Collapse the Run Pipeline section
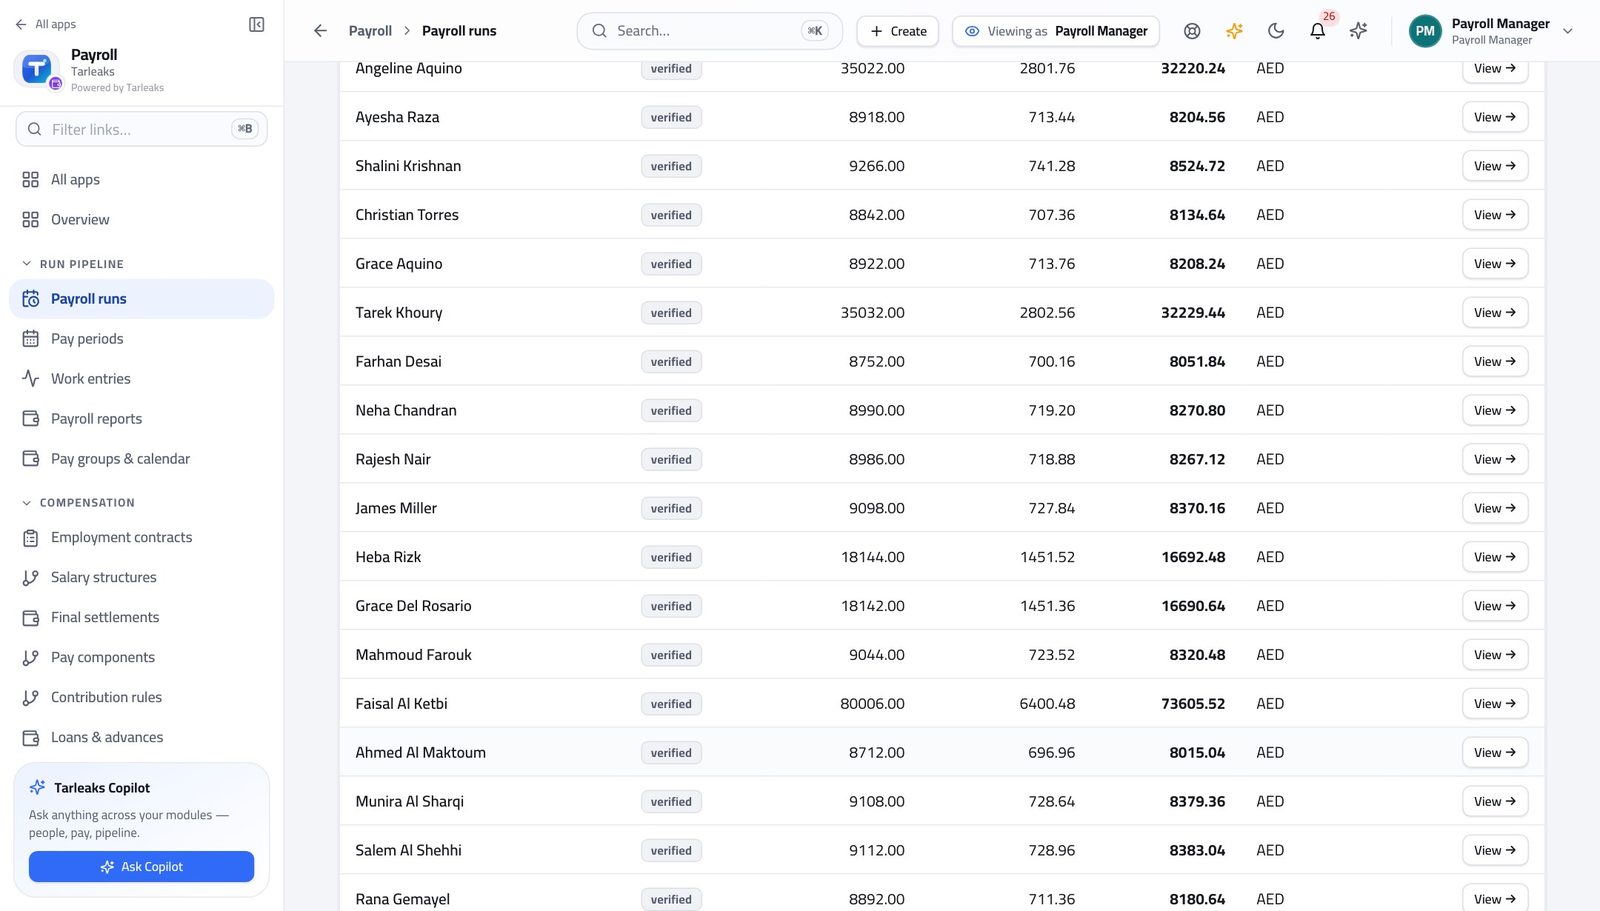Image resolution: width=1600 pixels, height=911 pixels. (72, 264)
